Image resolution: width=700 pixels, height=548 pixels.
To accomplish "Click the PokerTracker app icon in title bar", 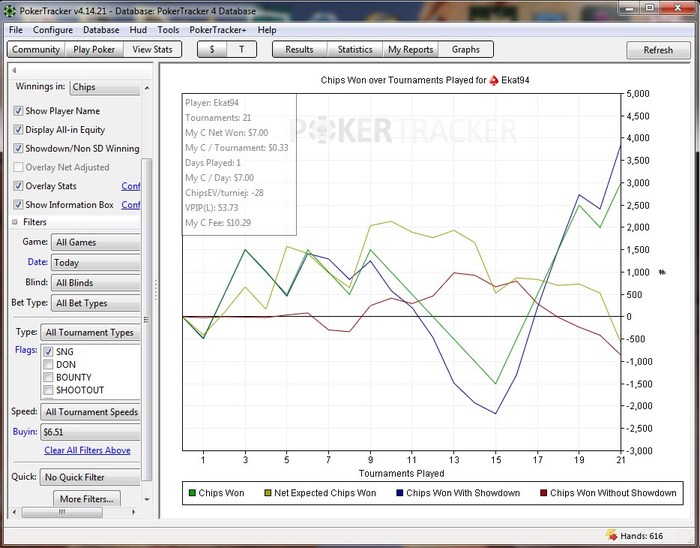I will (x=9, y=10).
